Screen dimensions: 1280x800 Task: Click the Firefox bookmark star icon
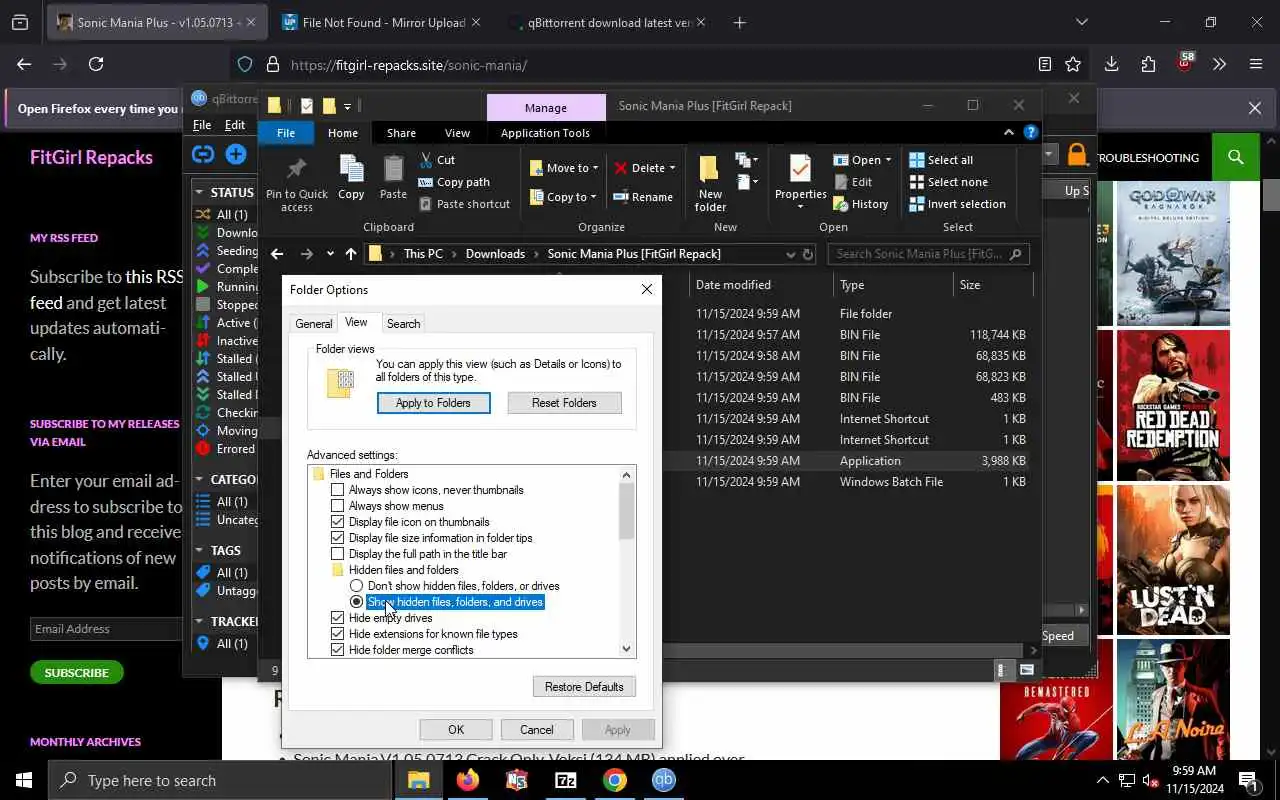point(1073,64)
